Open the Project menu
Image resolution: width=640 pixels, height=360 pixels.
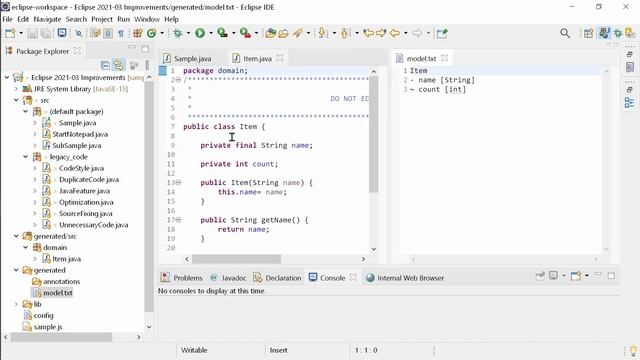pos(102,19)
